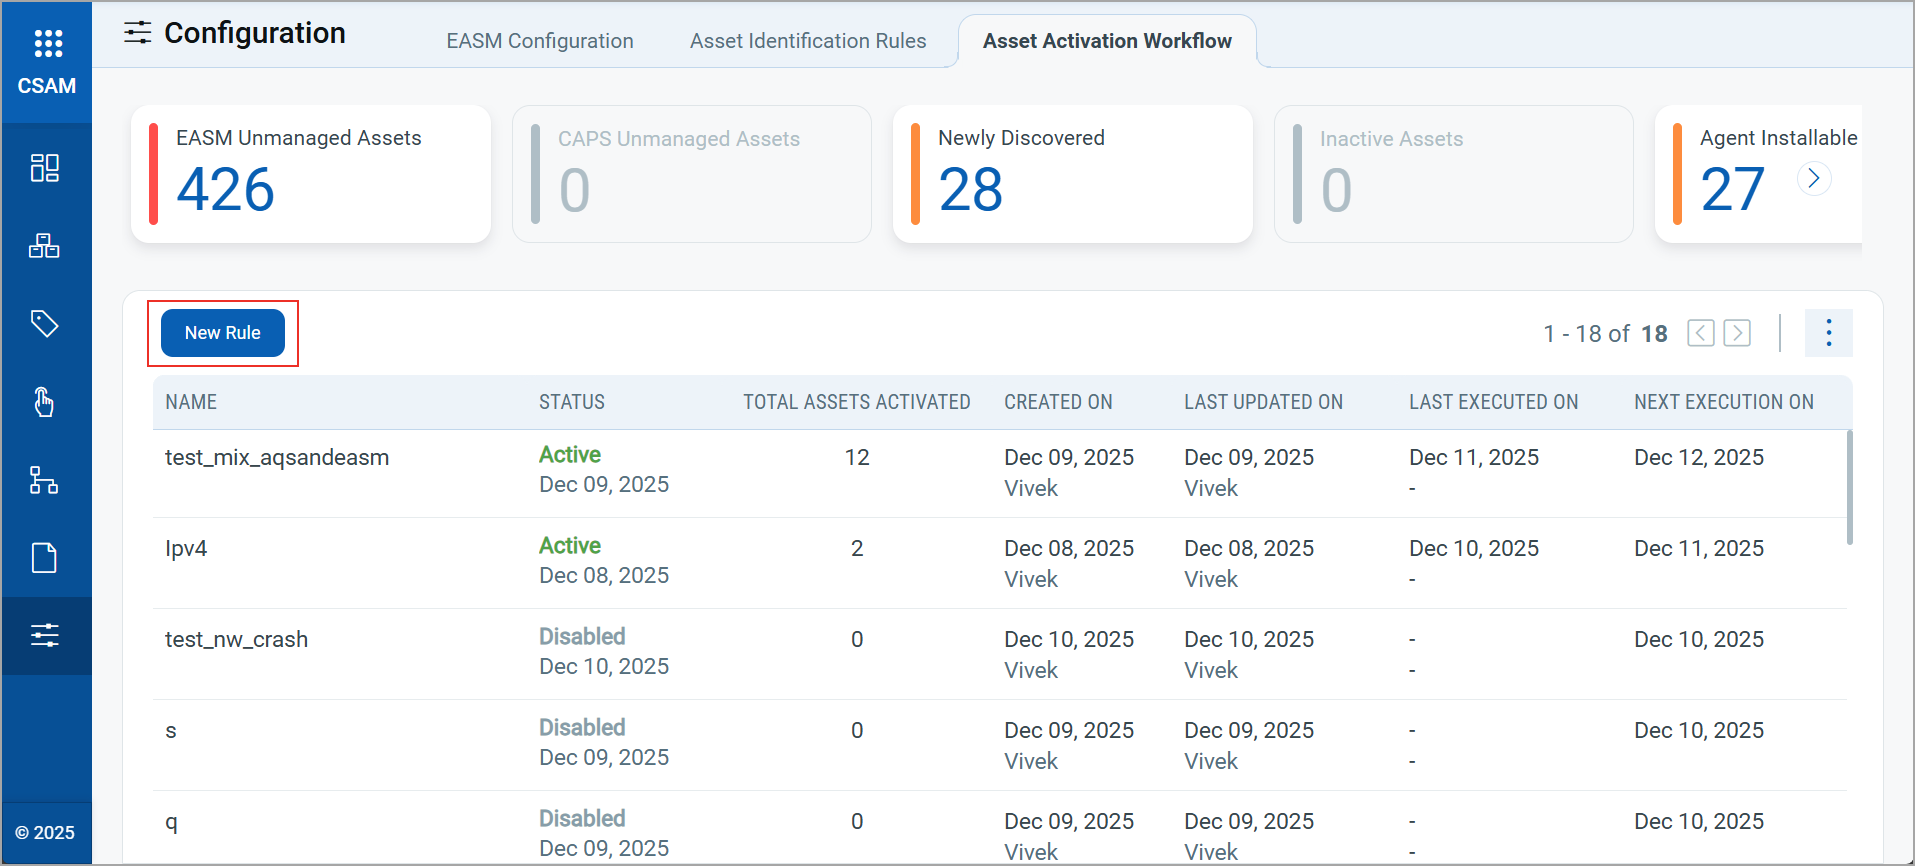Select the Newly Discovered card
1915x866 pixels.
click(x=1072, y=174)
